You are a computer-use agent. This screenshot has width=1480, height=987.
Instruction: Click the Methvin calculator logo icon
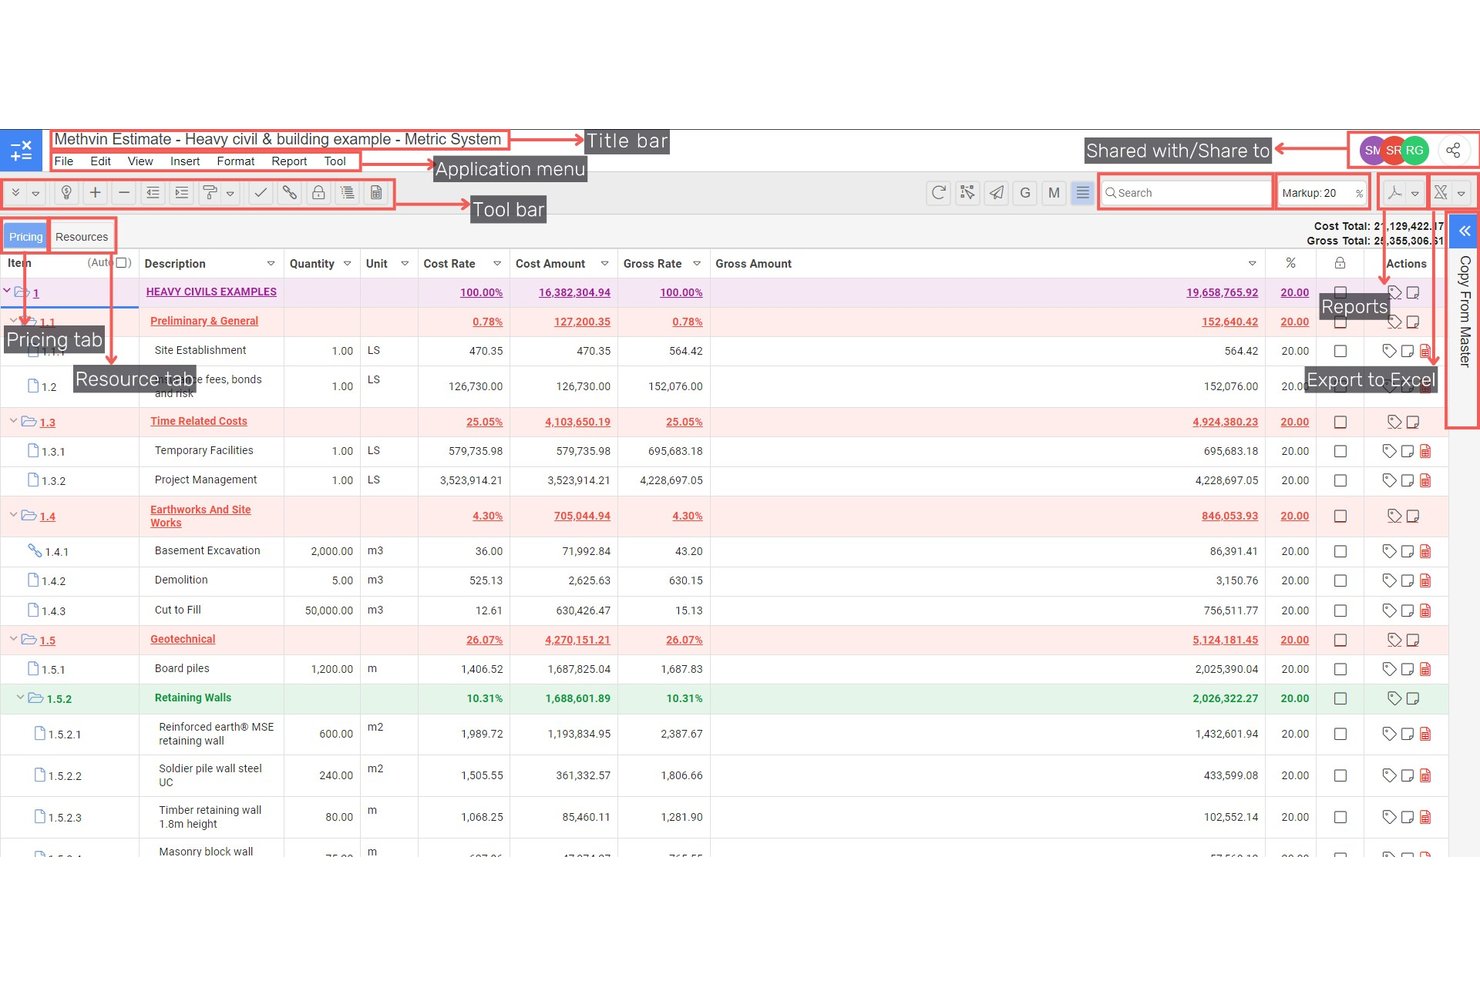[x=21, y=151]
